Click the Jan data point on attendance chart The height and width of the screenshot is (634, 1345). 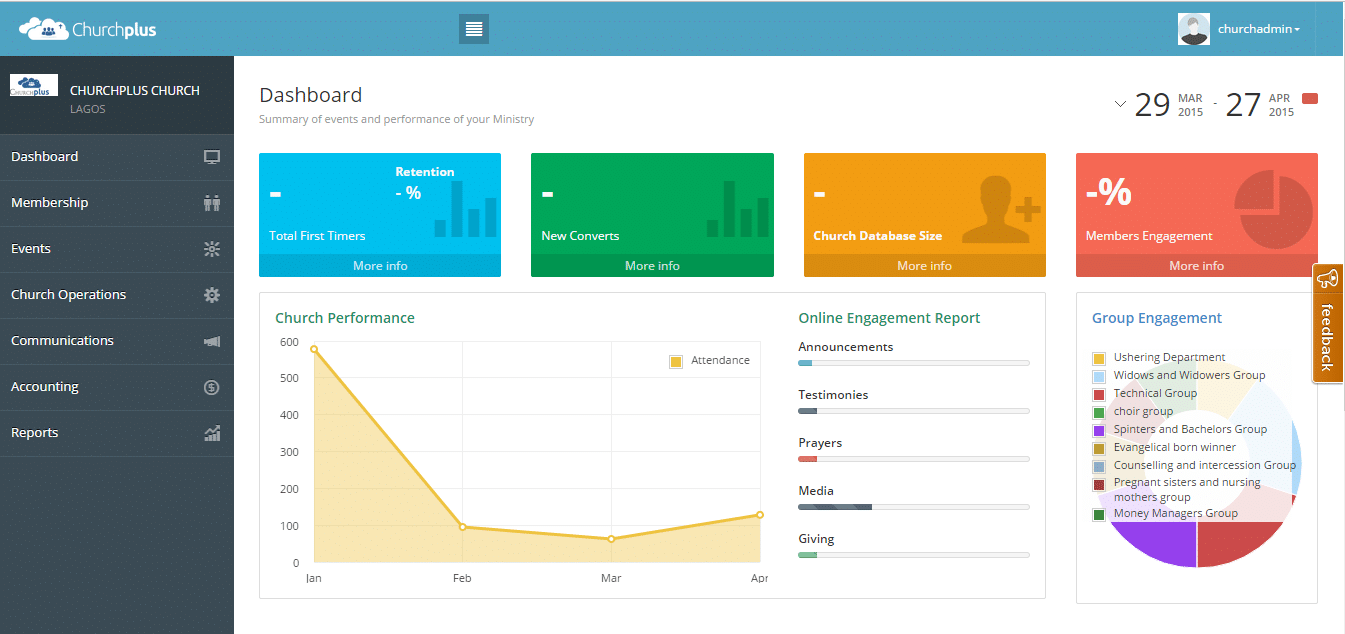click(314, 349)
